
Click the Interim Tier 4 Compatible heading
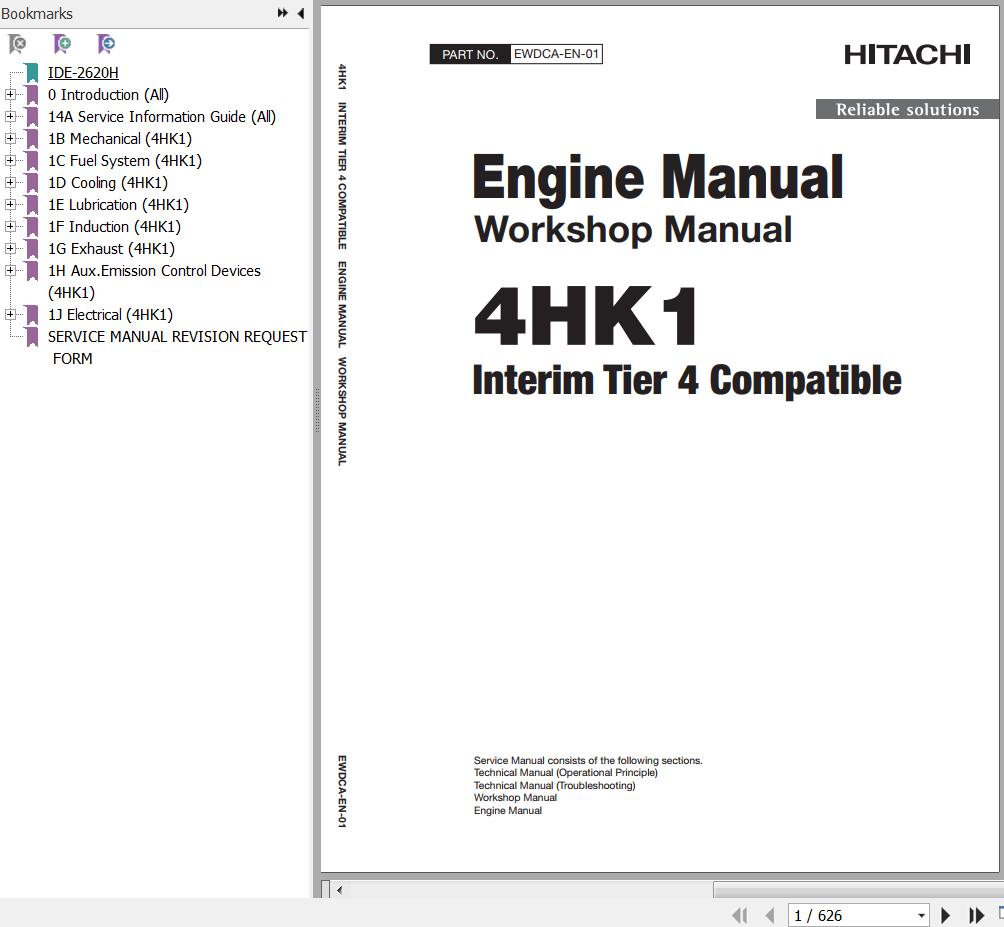point(687,380)
